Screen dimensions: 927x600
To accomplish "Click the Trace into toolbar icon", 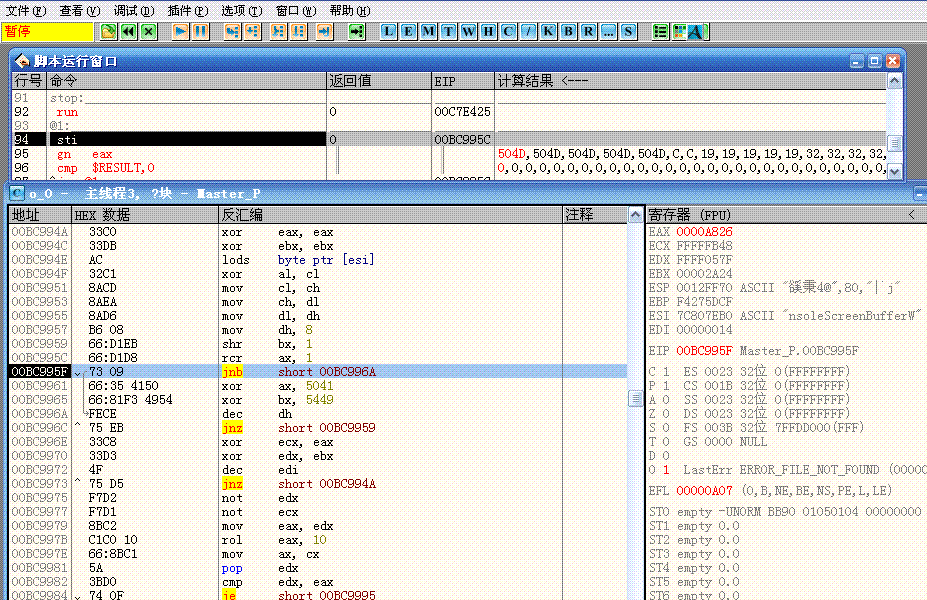I will click(278, 31).
